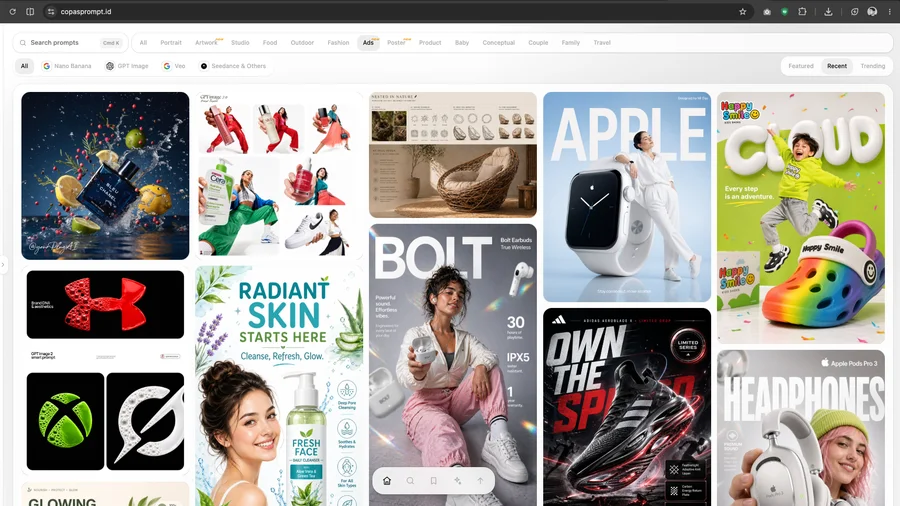The width and height of the screenshot is (900, 506).
Task: Jump to top with the up arrow icon
Action: pyautogui.click(x=480, y=481)
